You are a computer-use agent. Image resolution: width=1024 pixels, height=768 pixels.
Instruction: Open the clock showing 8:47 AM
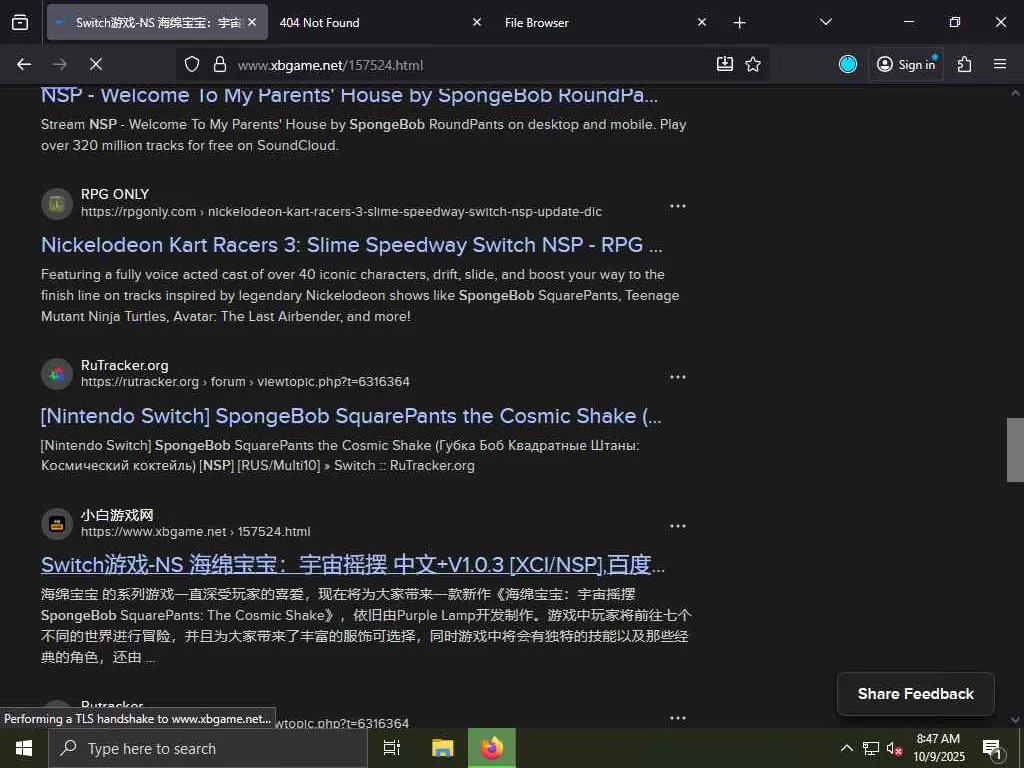tap(938, 748)
